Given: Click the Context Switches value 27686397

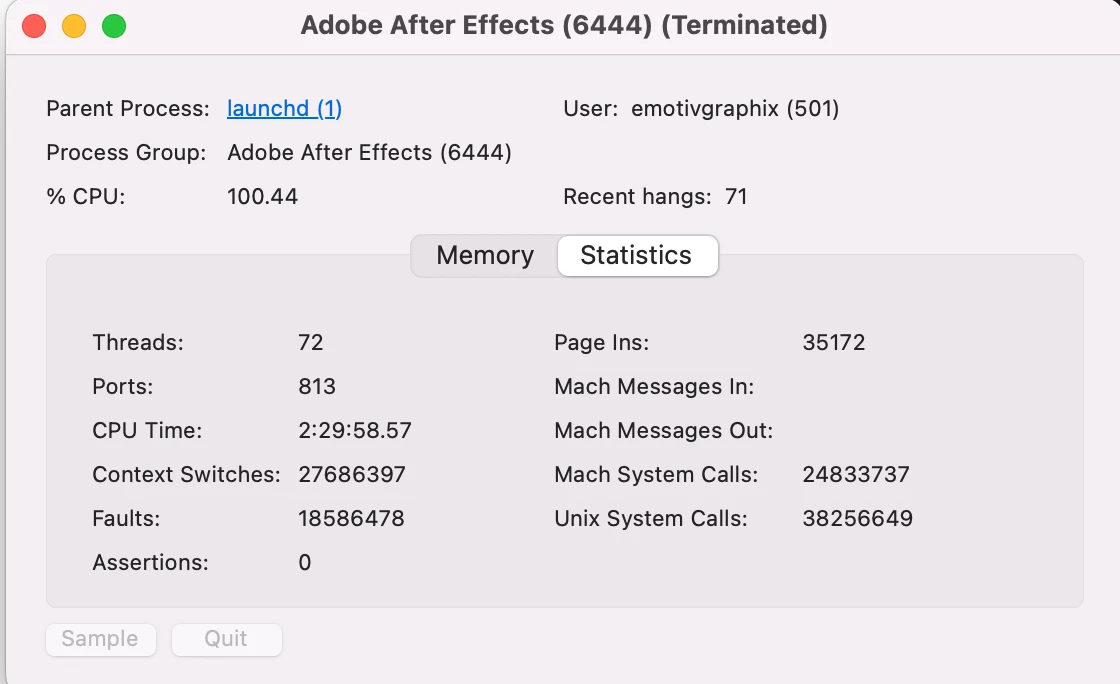Looking at the screenshot, I should tap(352, 474).
